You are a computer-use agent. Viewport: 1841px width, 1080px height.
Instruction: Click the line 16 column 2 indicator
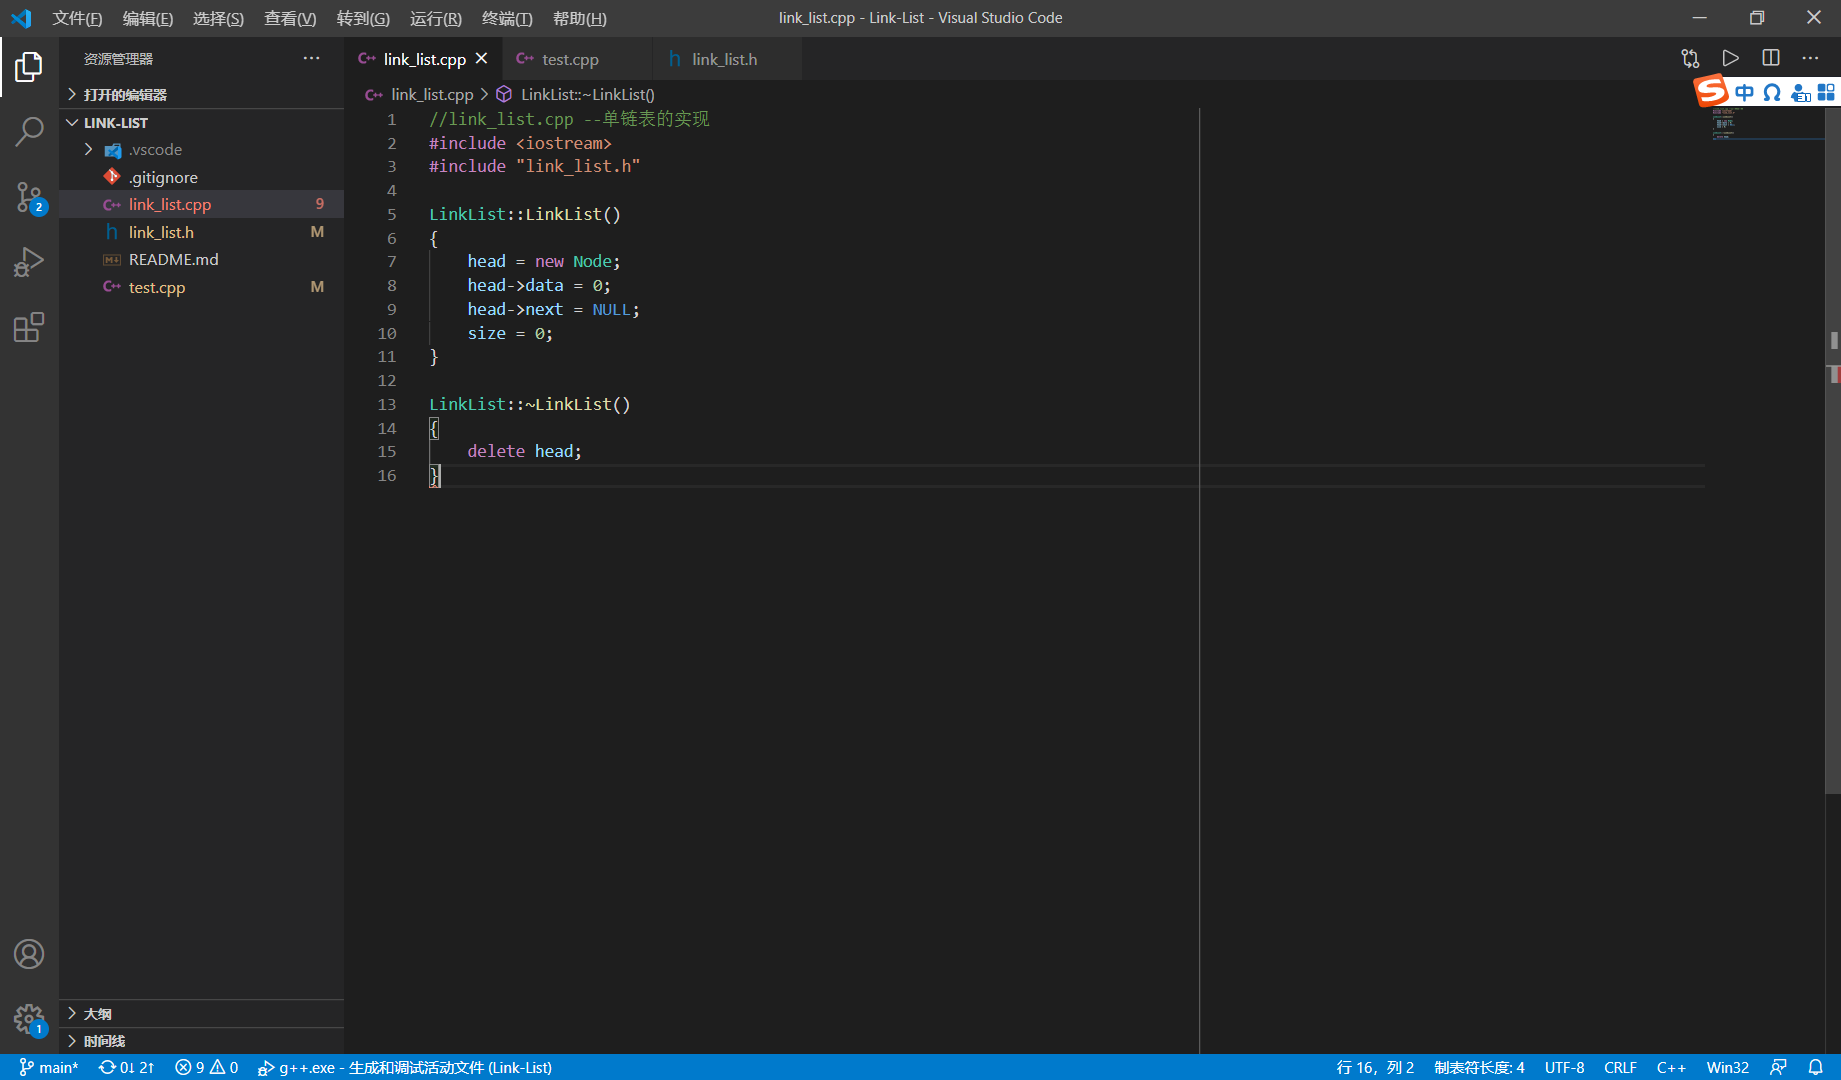[1375, 1067]
